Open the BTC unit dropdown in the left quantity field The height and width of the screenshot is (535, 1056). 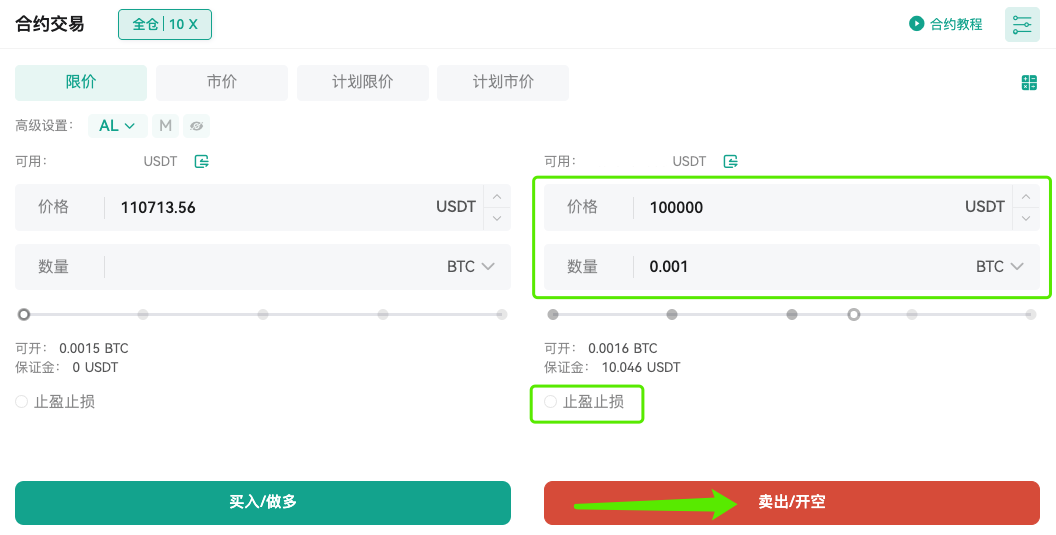click(x=471, y=267)
